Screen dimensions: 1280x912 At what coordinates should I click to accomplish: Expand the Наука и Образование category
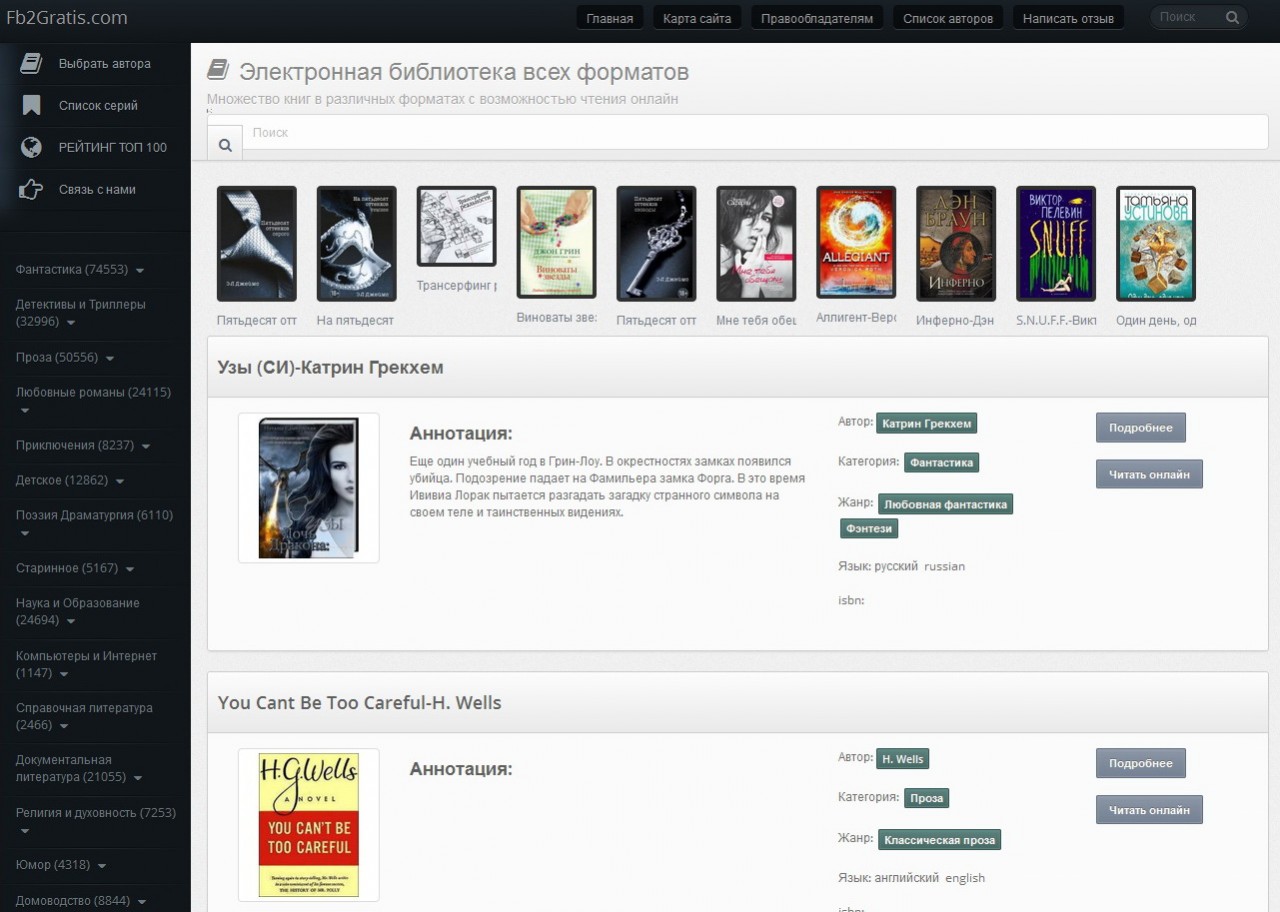click(x=69, y=621)
